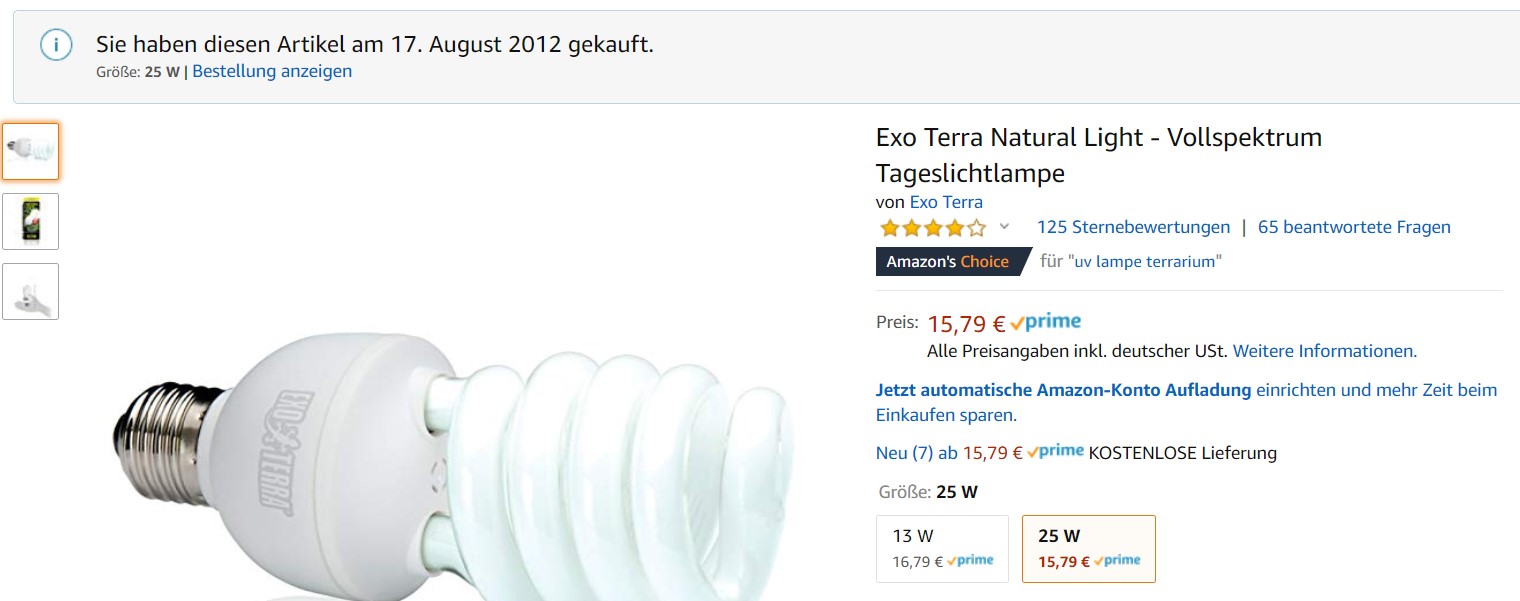Select the third hand-holding-lamp thumbnail

coord(30,291)
